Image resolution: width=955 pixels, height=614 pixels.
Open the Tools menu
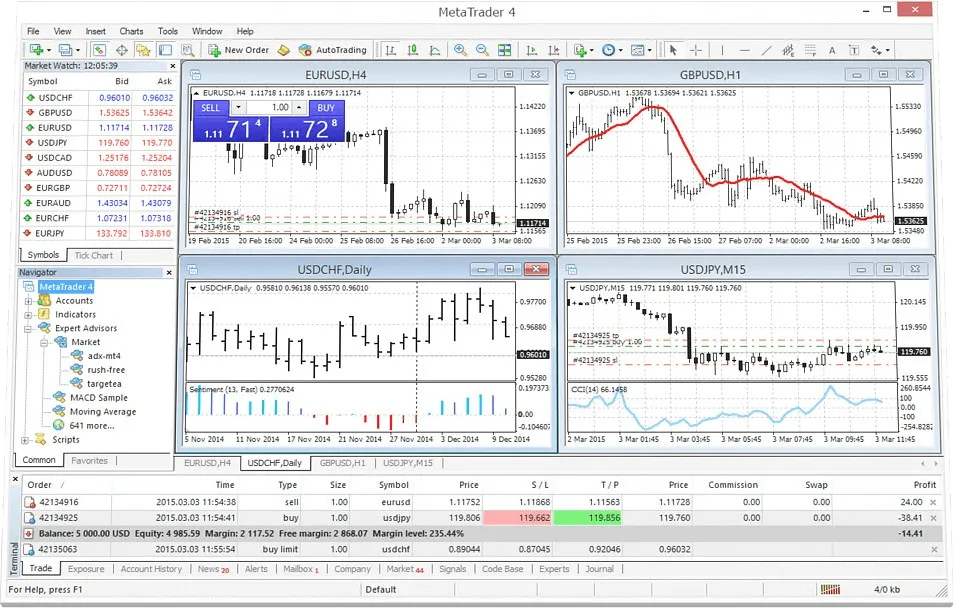pos(167,31)
